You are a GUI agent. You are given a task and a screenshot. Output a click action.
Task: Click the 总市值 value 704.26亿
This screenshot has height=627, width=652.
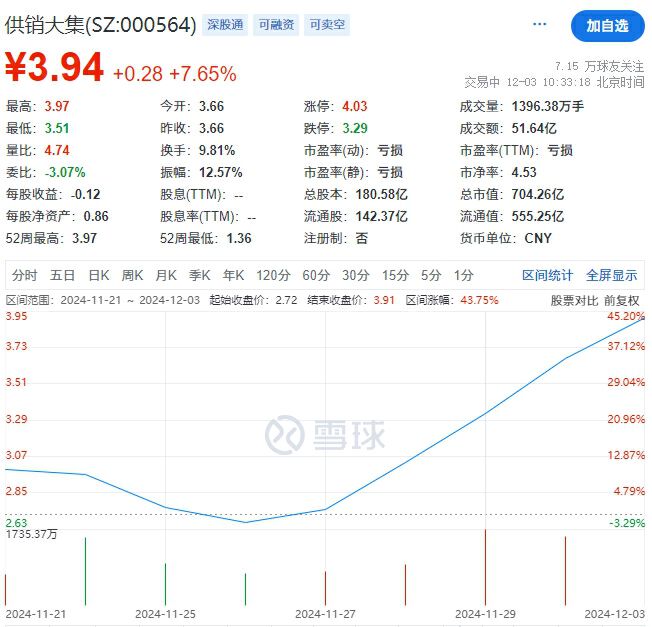pyautogui.click(x=538, y=195)
